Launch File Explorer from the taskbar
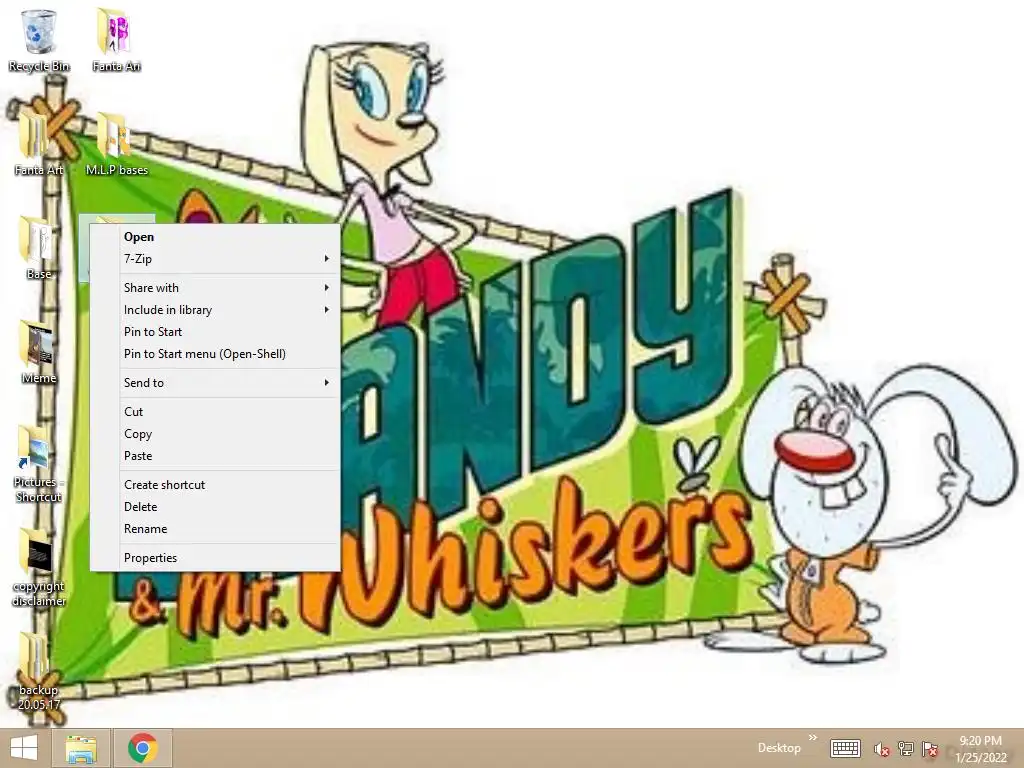The height and width of the screenshot is (768, 1024). pyautogui.click(x=82, y=748)
